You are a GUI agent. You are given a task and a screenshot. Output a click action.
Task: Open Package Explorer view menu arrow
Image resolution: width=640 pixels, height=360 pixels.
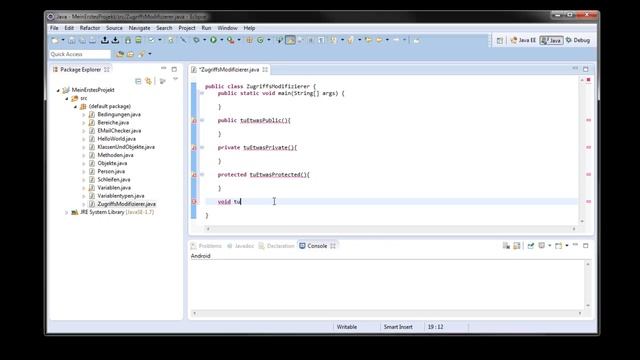point(176,79)
